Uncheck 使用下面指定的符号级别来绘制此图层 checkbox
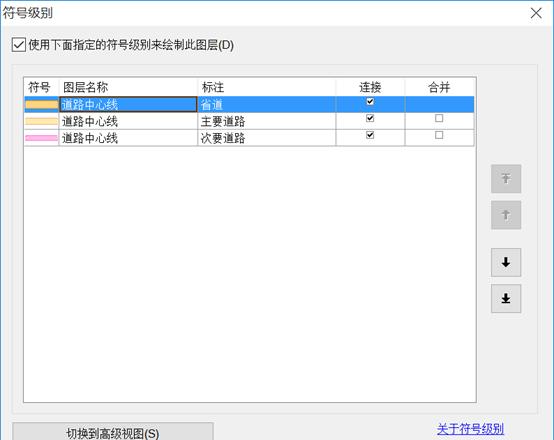The image size is (554, 440). pos(18,45)
